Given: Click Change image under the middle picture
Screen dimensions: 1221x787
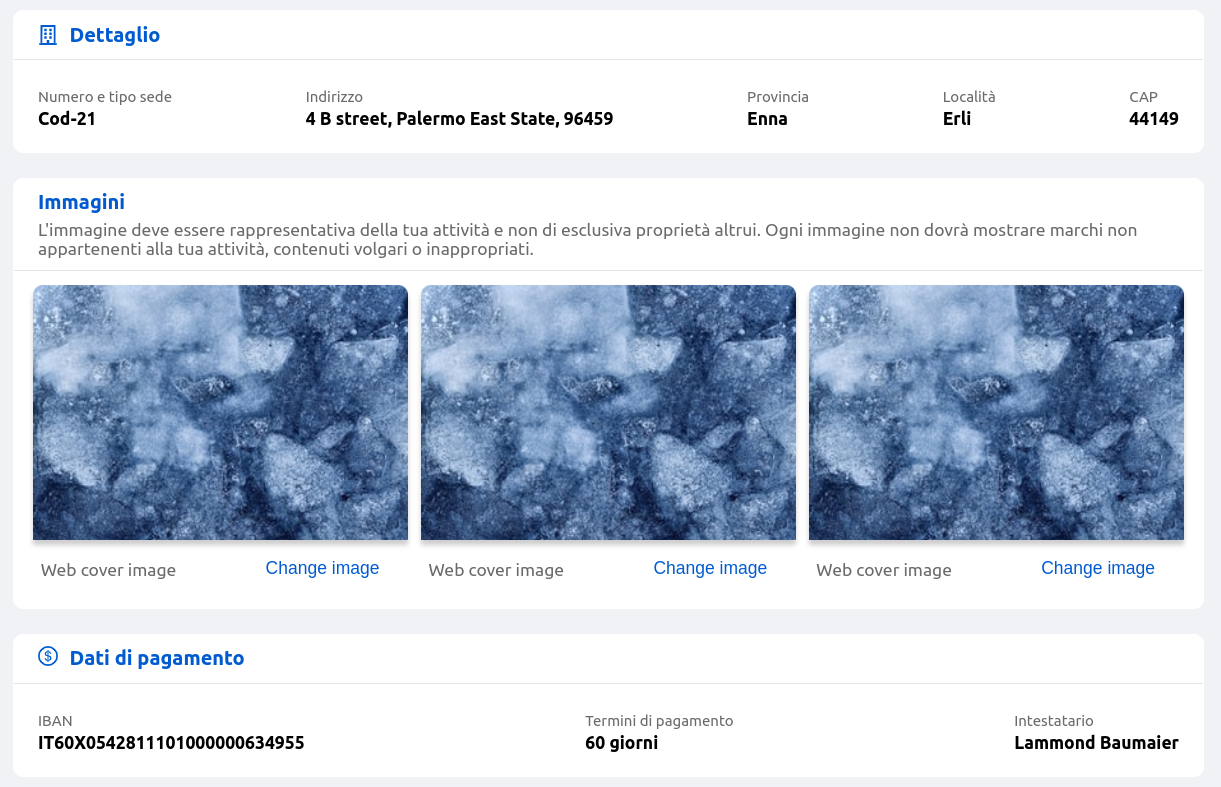Looking at the screenshot, I should (710, 568).
